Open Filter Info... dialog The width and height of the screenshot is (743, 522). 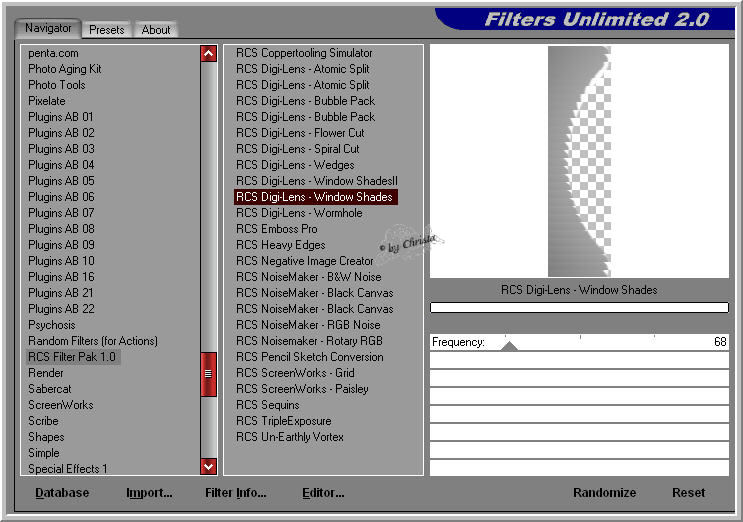236,493
